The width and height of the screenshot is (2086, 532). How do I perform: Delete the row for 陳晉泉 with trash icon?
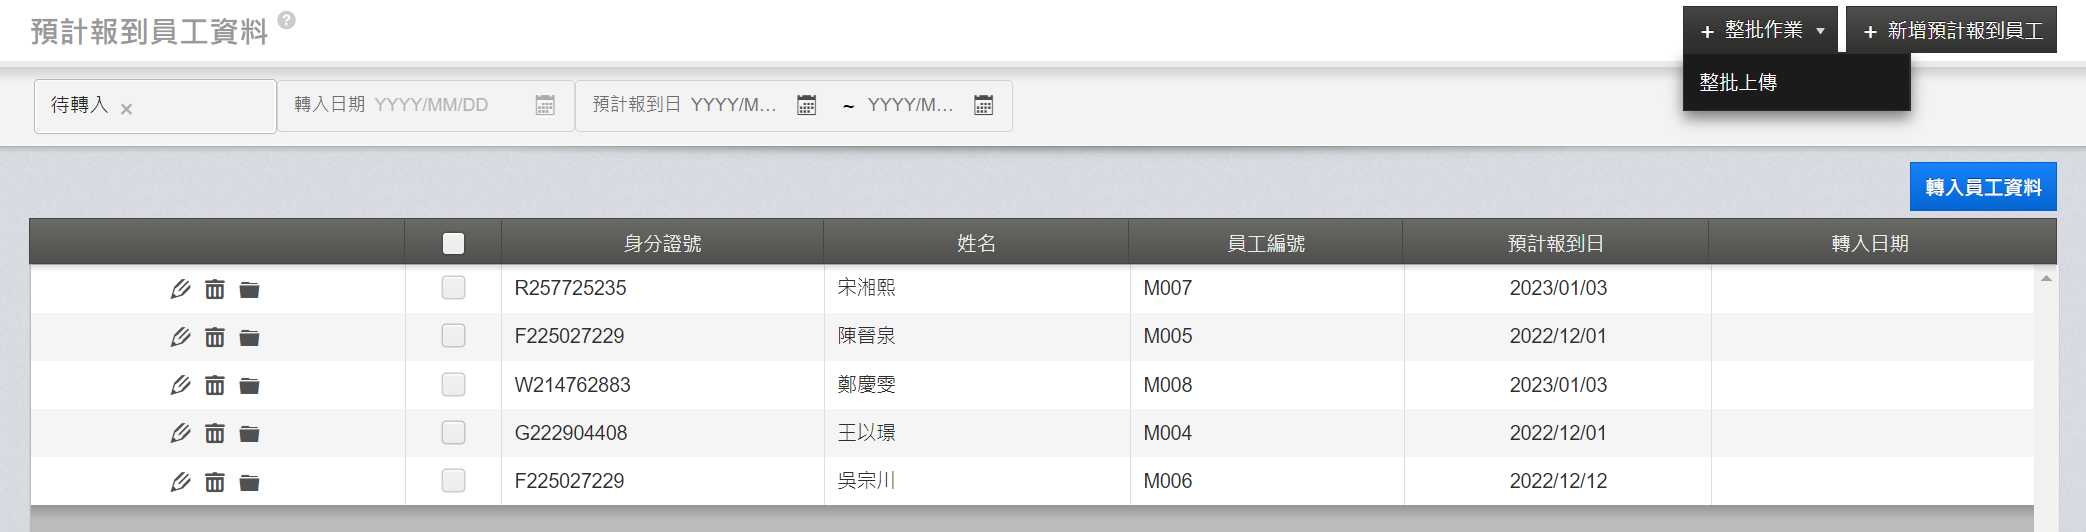pos(215,337)
